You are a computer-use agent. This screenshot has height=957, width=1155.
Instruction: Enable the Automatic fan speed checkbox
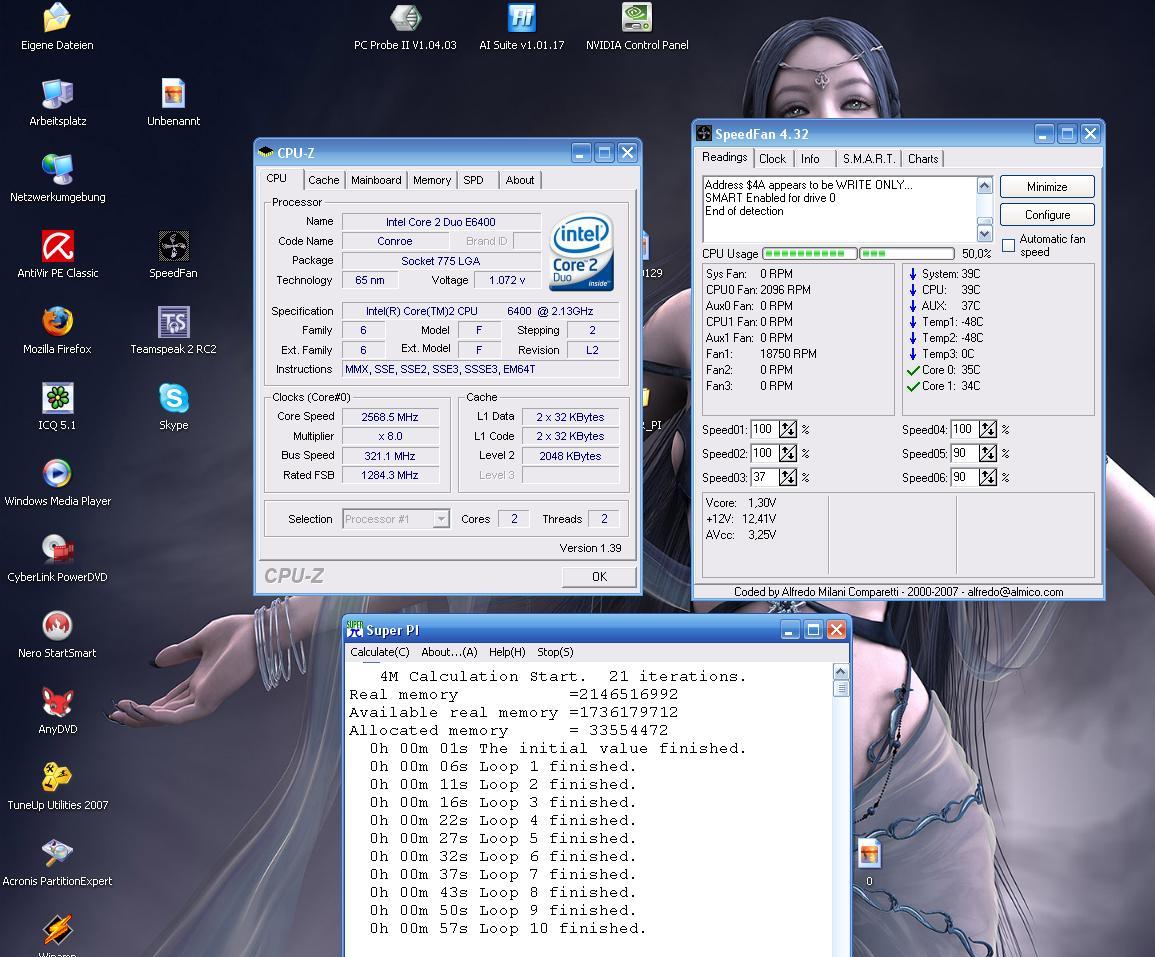point(1008,245)
